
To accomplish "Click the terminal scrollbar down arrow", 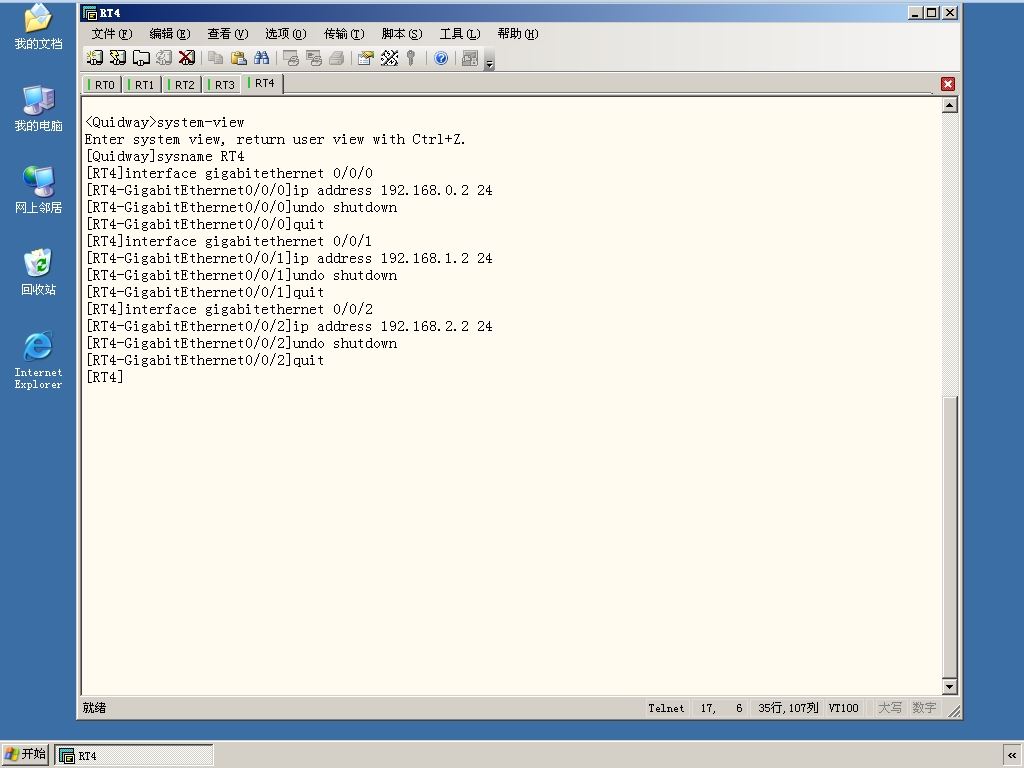I will click(x=950, y=686).
